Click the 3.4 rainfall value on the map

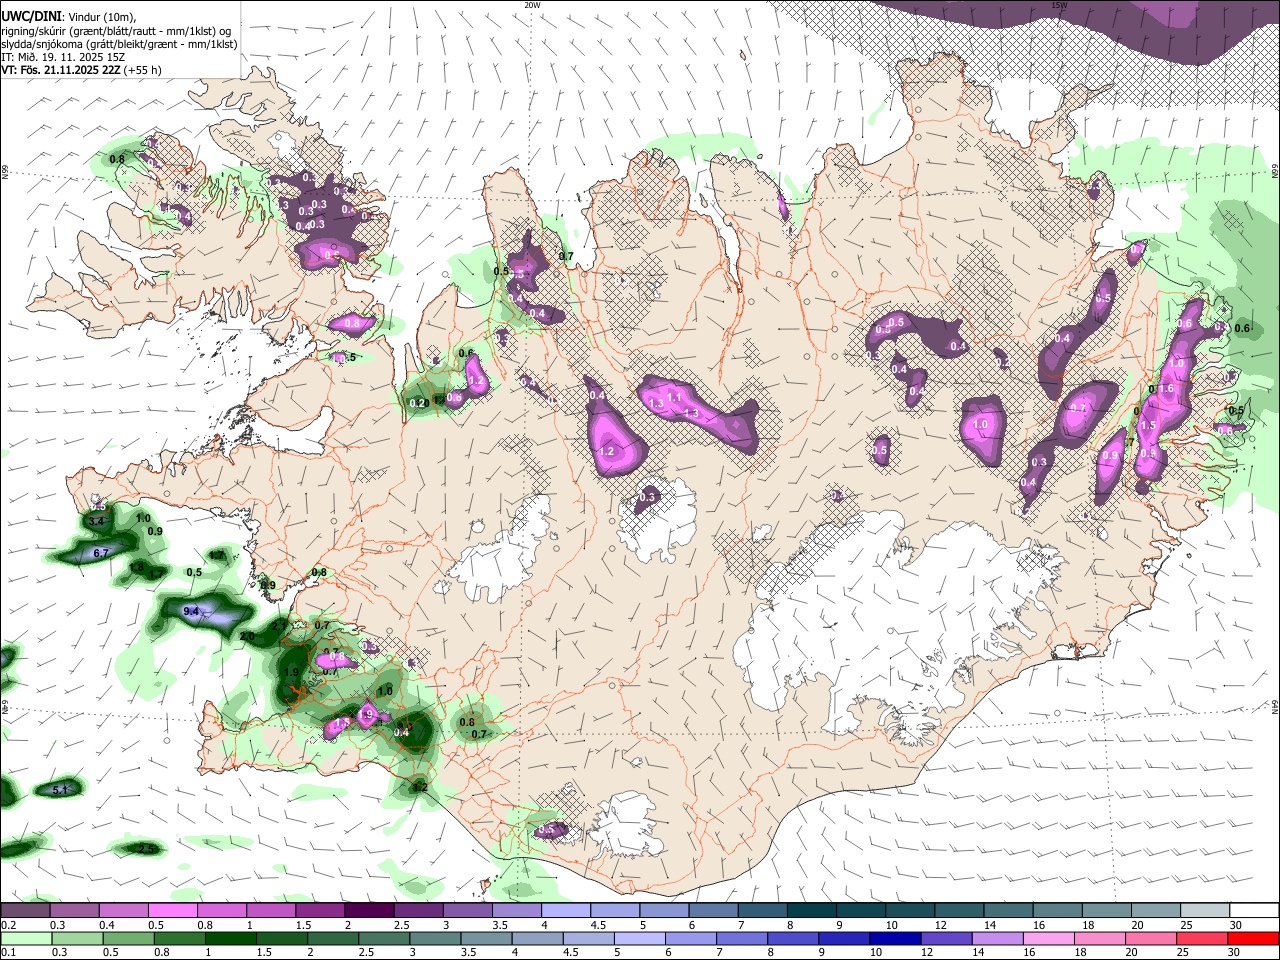pos(96,522)
